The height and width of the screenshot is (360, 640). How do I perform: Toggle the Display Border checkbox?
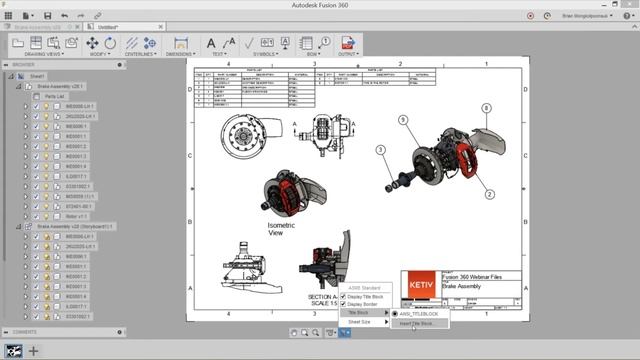pyautogui.click(x=343, y=304)
